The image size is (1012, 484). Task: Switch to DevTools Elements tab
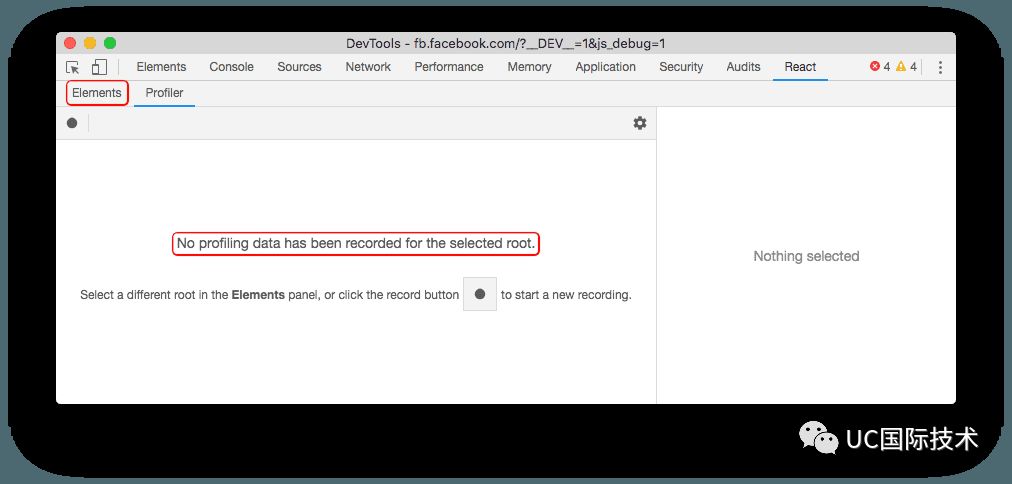coord(161,66)
